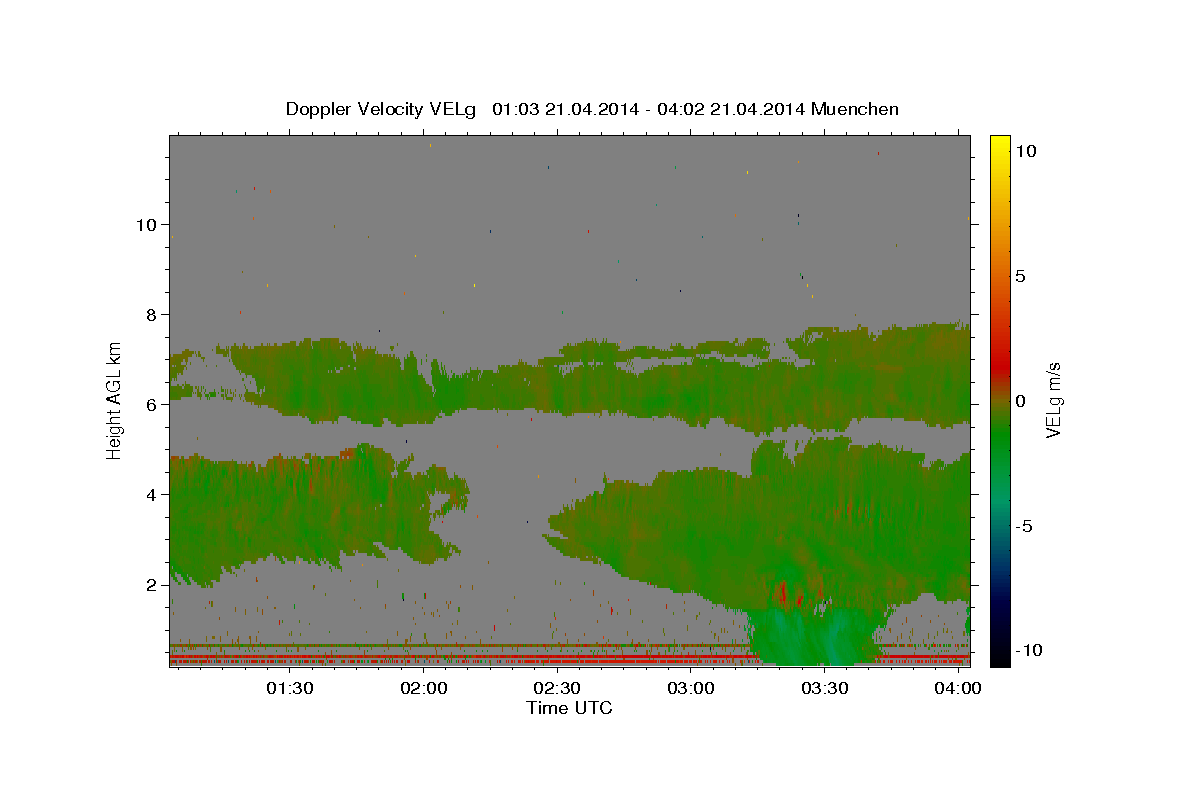Viewport: 1200px width, 800px height.
Task: Click the "Time UTC" axis label
Action: coord(569,708)
